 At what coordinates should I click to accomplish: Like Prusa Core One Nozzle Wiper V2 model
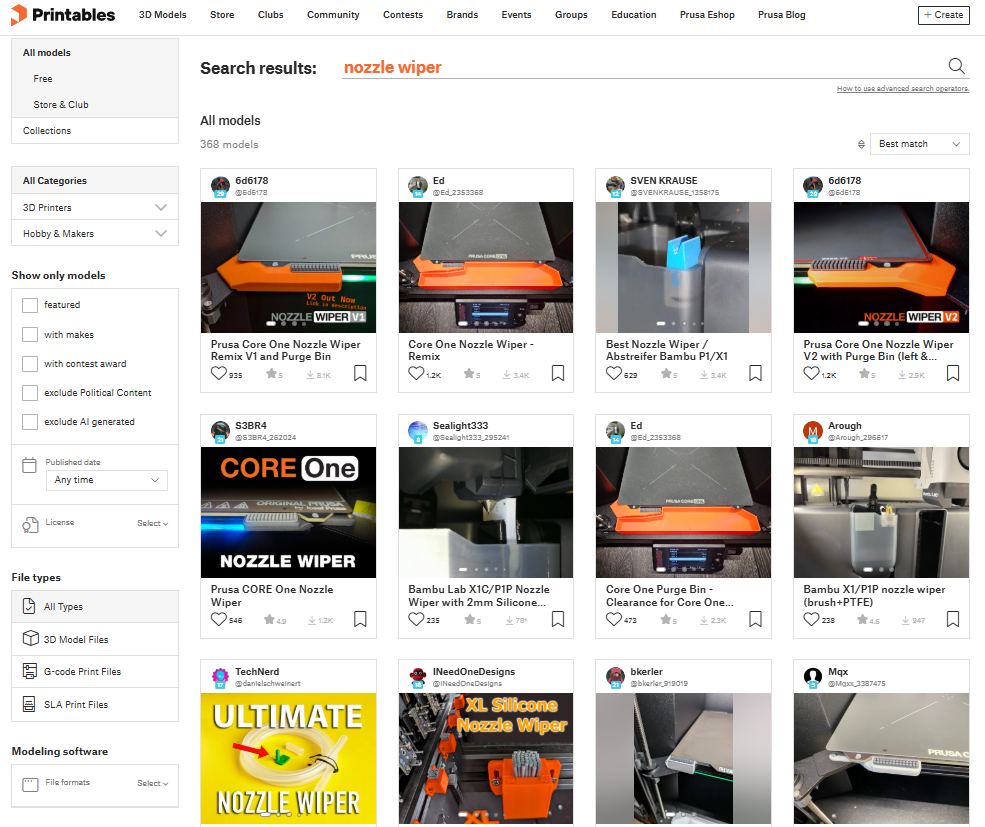(x=811, y=373)
